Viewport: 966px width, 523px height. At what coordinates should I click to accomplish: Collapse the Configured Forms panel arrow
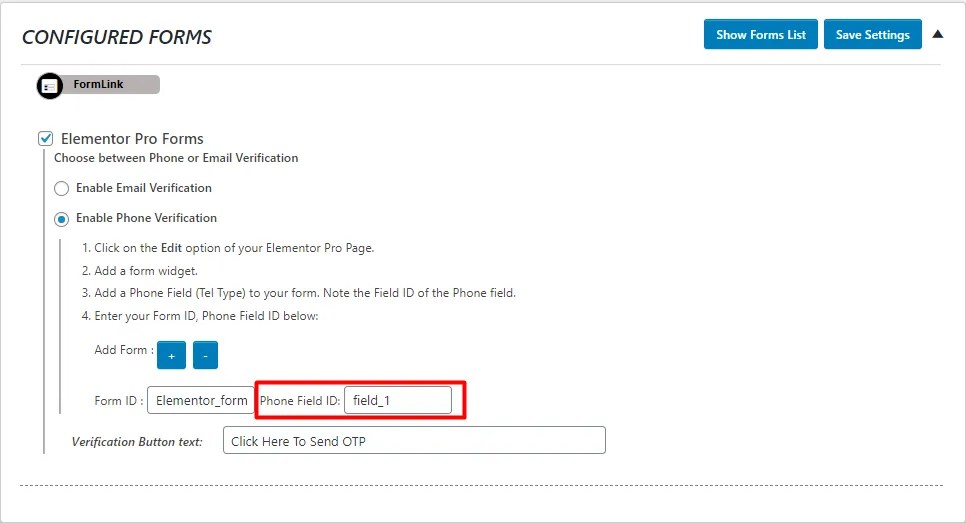click(937, 34)
